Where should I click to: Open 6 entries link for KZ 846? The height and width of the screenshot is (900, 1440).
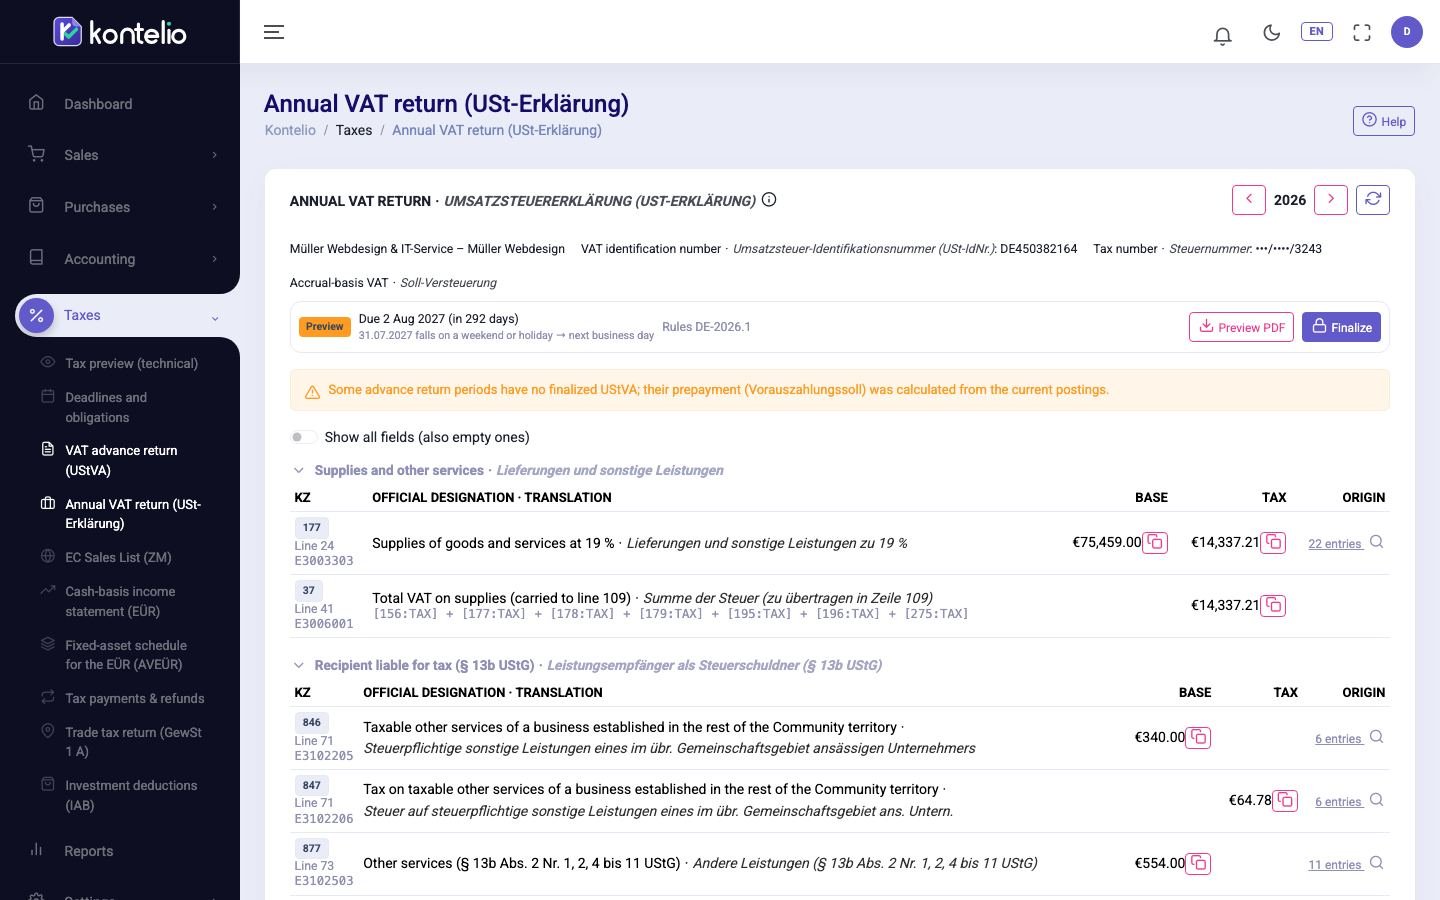pos(1339,739)
